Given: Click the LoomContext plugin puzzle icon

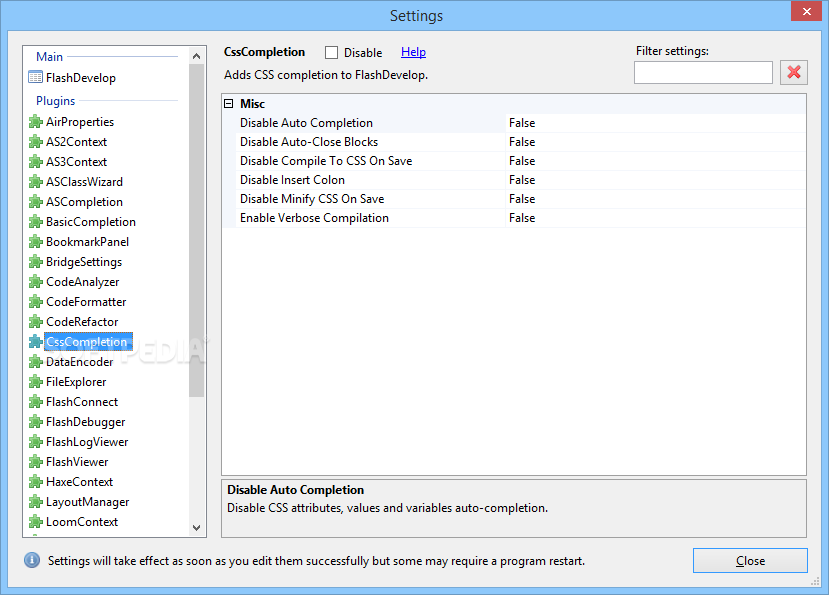Looking at the screenshot, I should 35,522.
